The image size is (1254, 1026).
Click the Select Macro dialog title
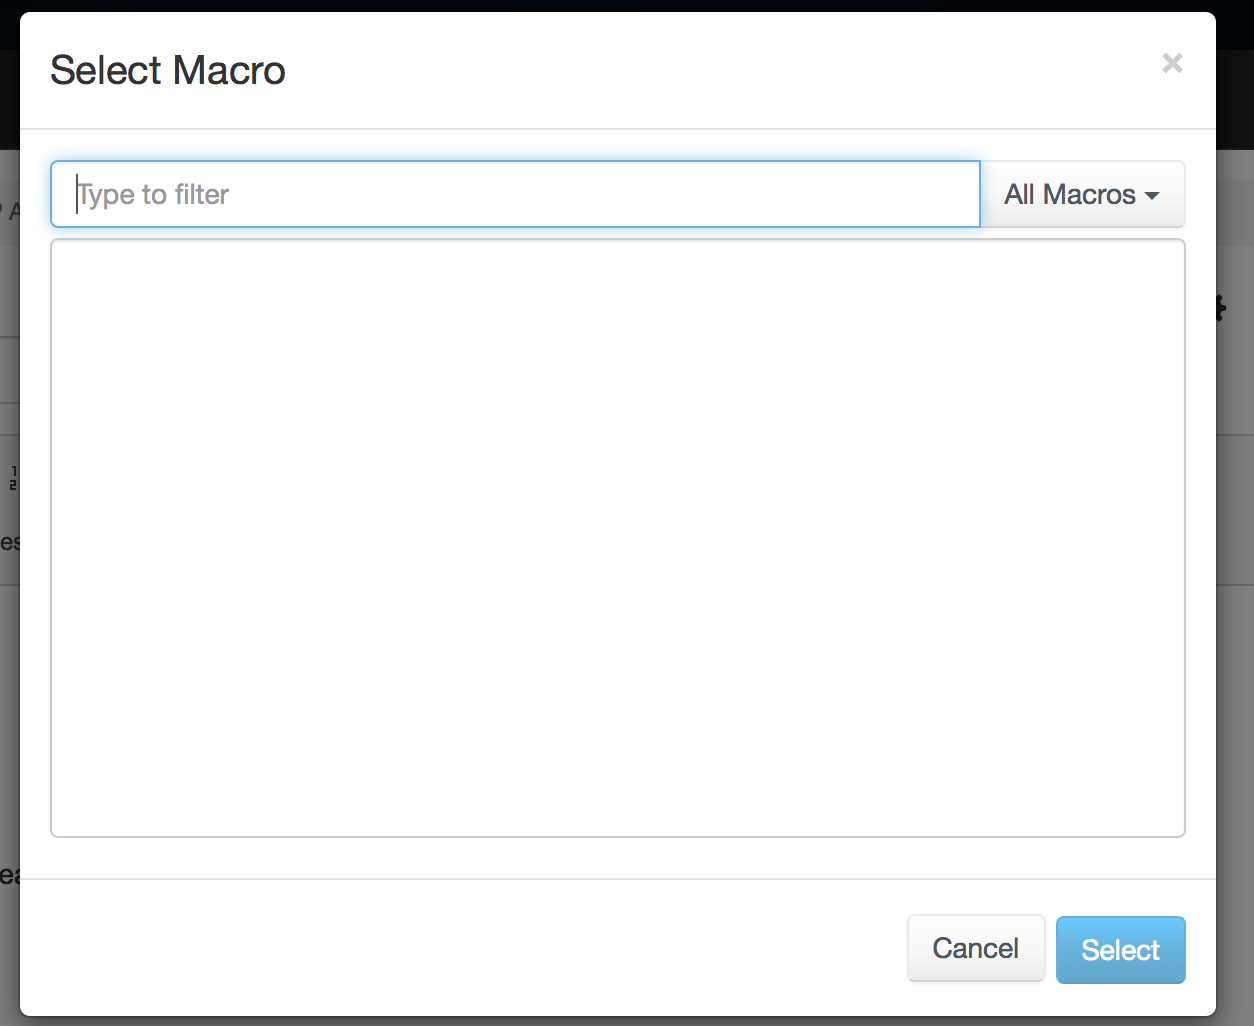[x=168, y=70]
